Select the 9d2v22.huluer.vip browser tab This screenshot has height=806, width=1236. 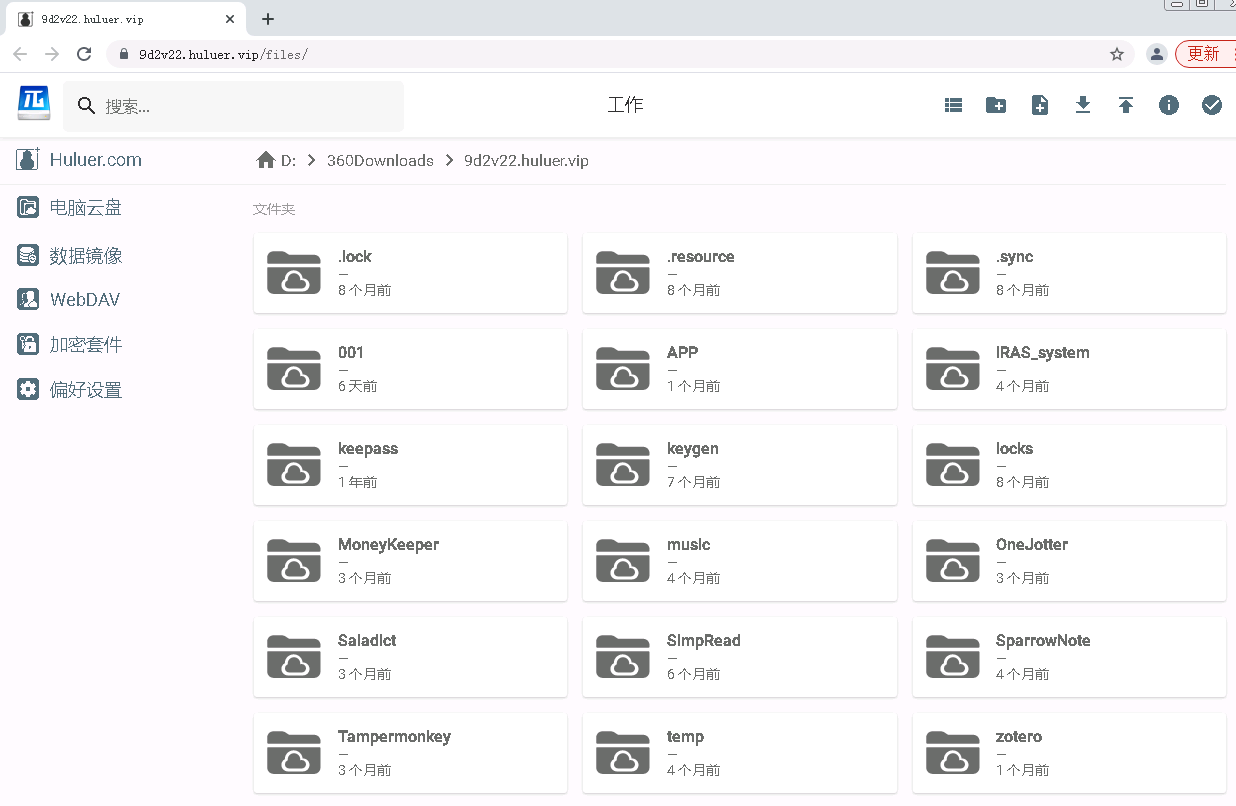click(125, 19)
